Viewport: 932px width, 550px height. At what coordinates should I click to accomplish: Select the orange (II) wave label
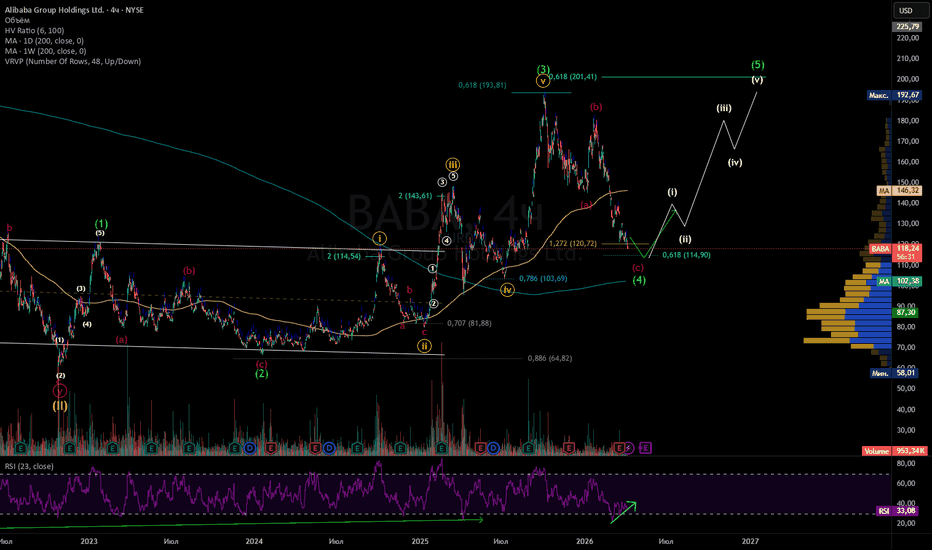59,406
